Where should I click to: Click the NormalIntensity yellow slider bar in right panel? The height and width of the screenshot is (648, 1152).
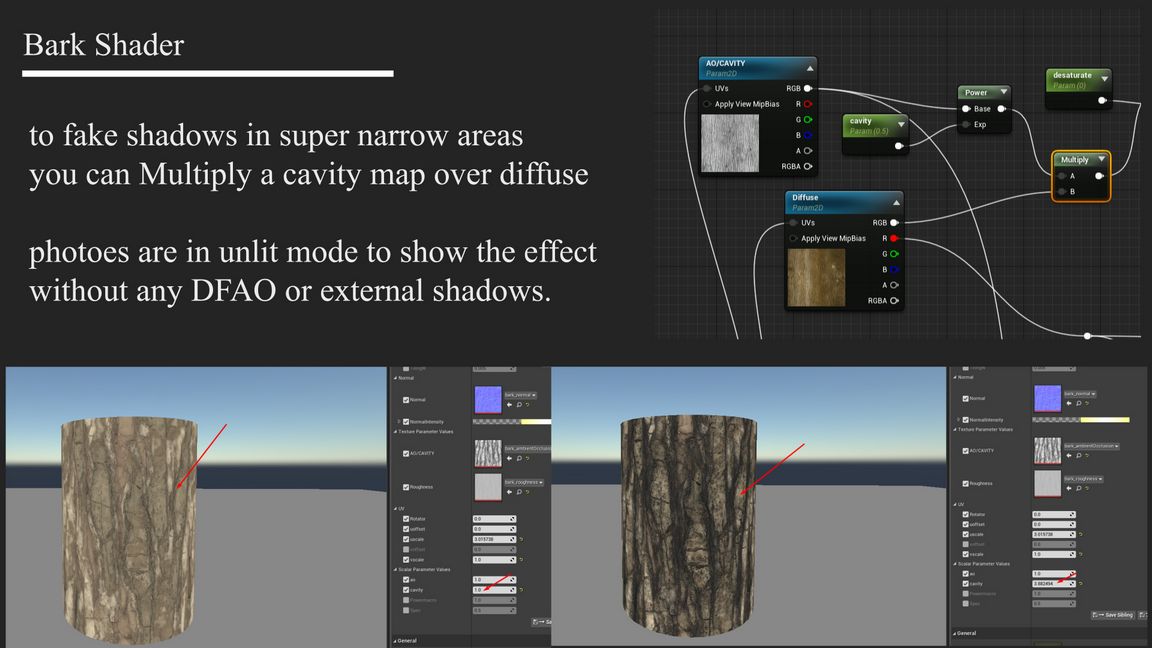[x=1104, y=420]
